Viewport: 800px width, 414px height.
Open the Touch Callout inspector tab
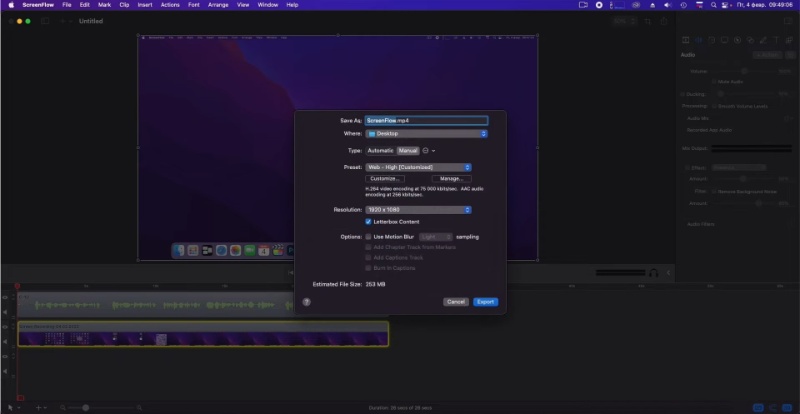(x=750, y=40)
